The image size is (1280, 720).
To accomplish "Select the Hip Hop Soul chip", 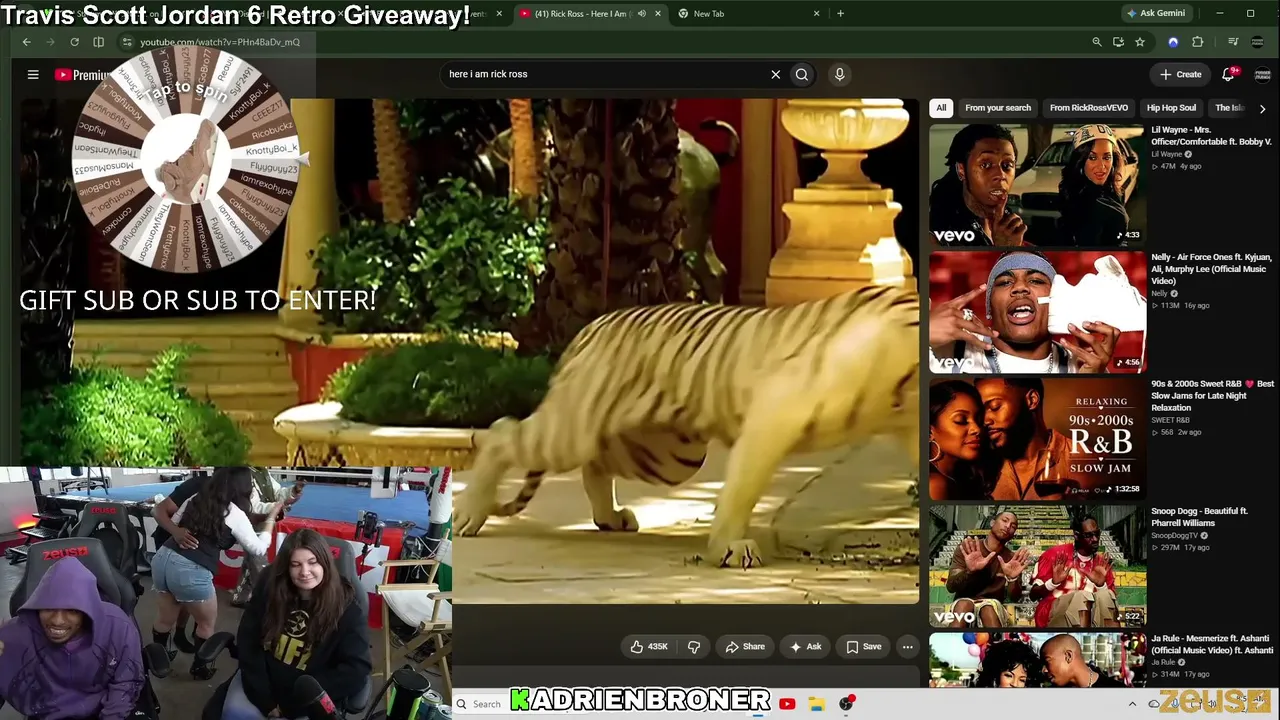I will click(x=1171, y=108).
